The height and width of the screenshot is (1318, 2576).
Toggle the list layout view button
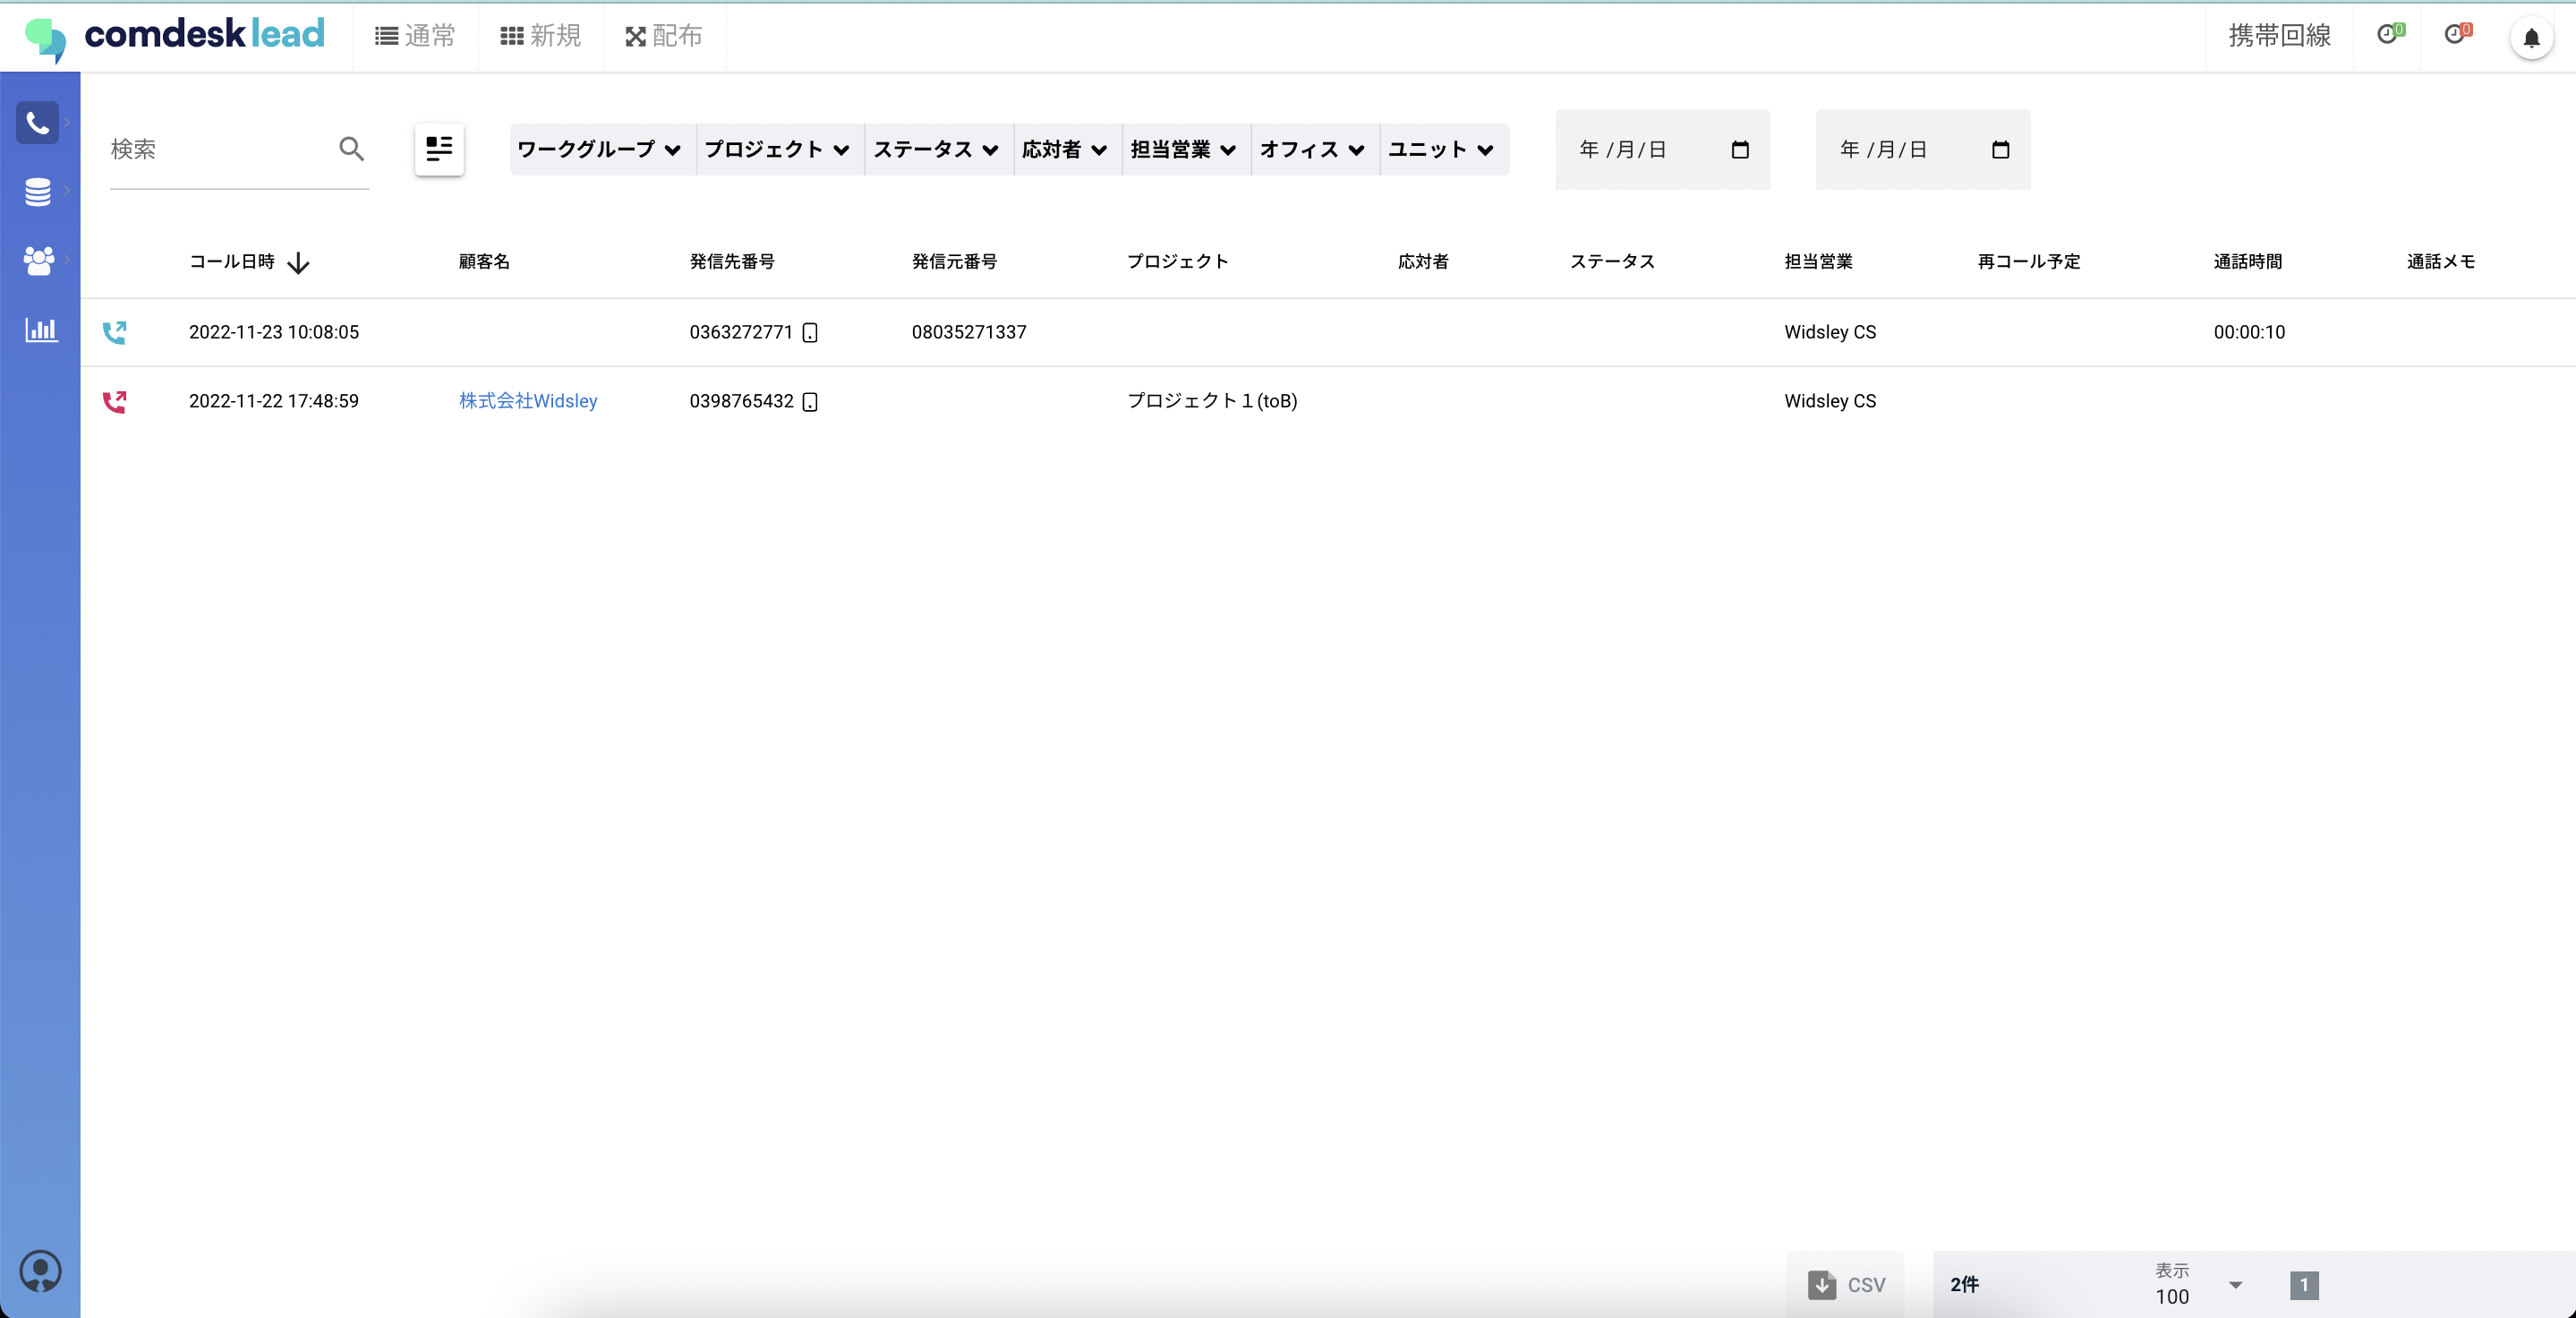click(439, 149)
